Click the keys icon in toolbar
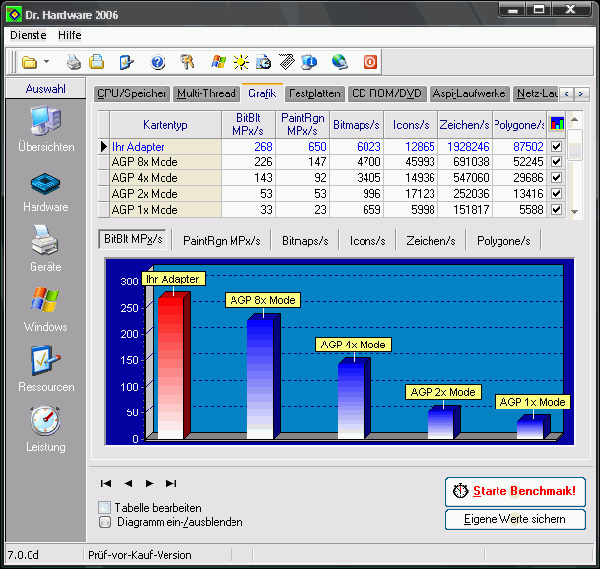Image resolution: width=600 pixels, height=569 pixels. (187, 62)
